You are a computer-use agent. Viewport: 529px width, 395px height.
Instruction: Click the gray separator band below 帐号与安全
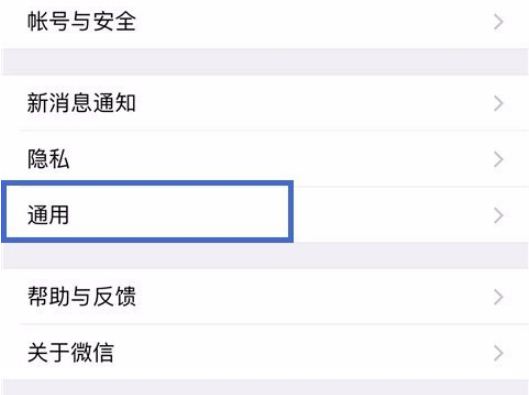pos(264,62)
